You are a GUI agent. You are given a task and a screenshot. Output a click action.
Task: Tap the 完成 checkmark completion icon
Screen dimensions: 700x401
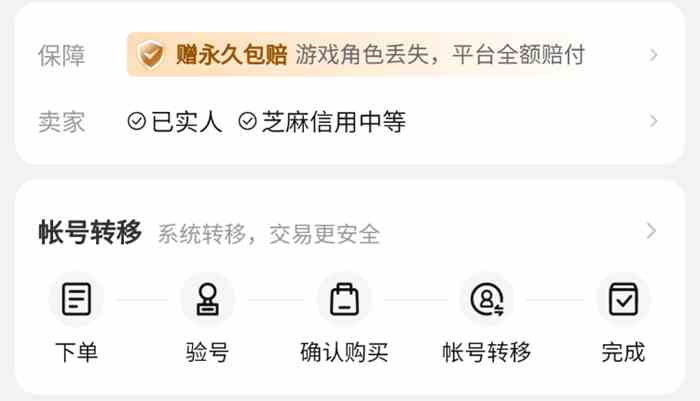[623, 299]
